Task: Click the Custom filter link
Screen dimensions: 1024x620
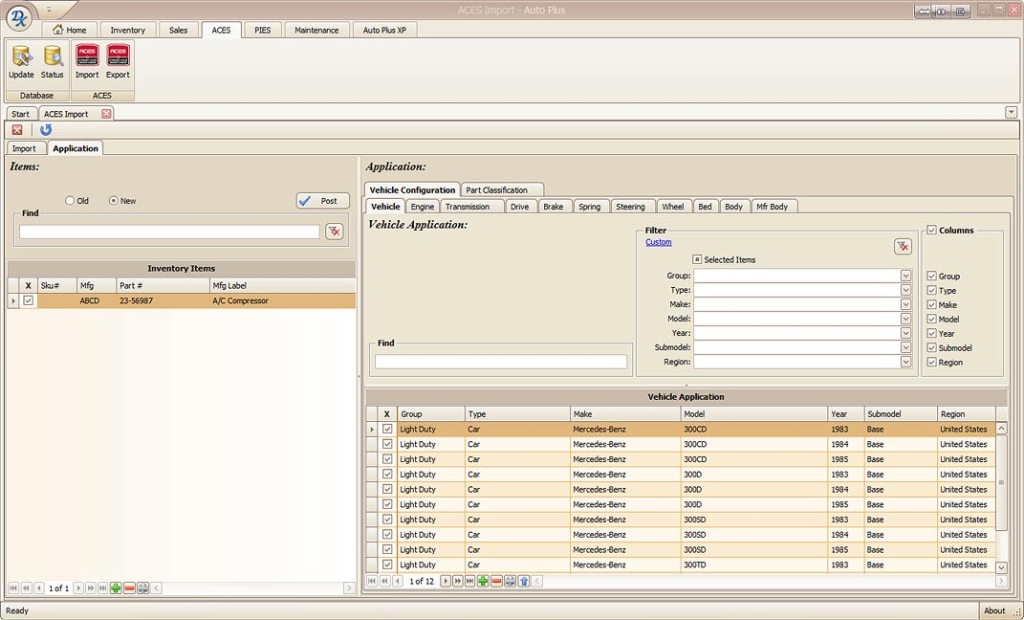Action: (658, 242)
